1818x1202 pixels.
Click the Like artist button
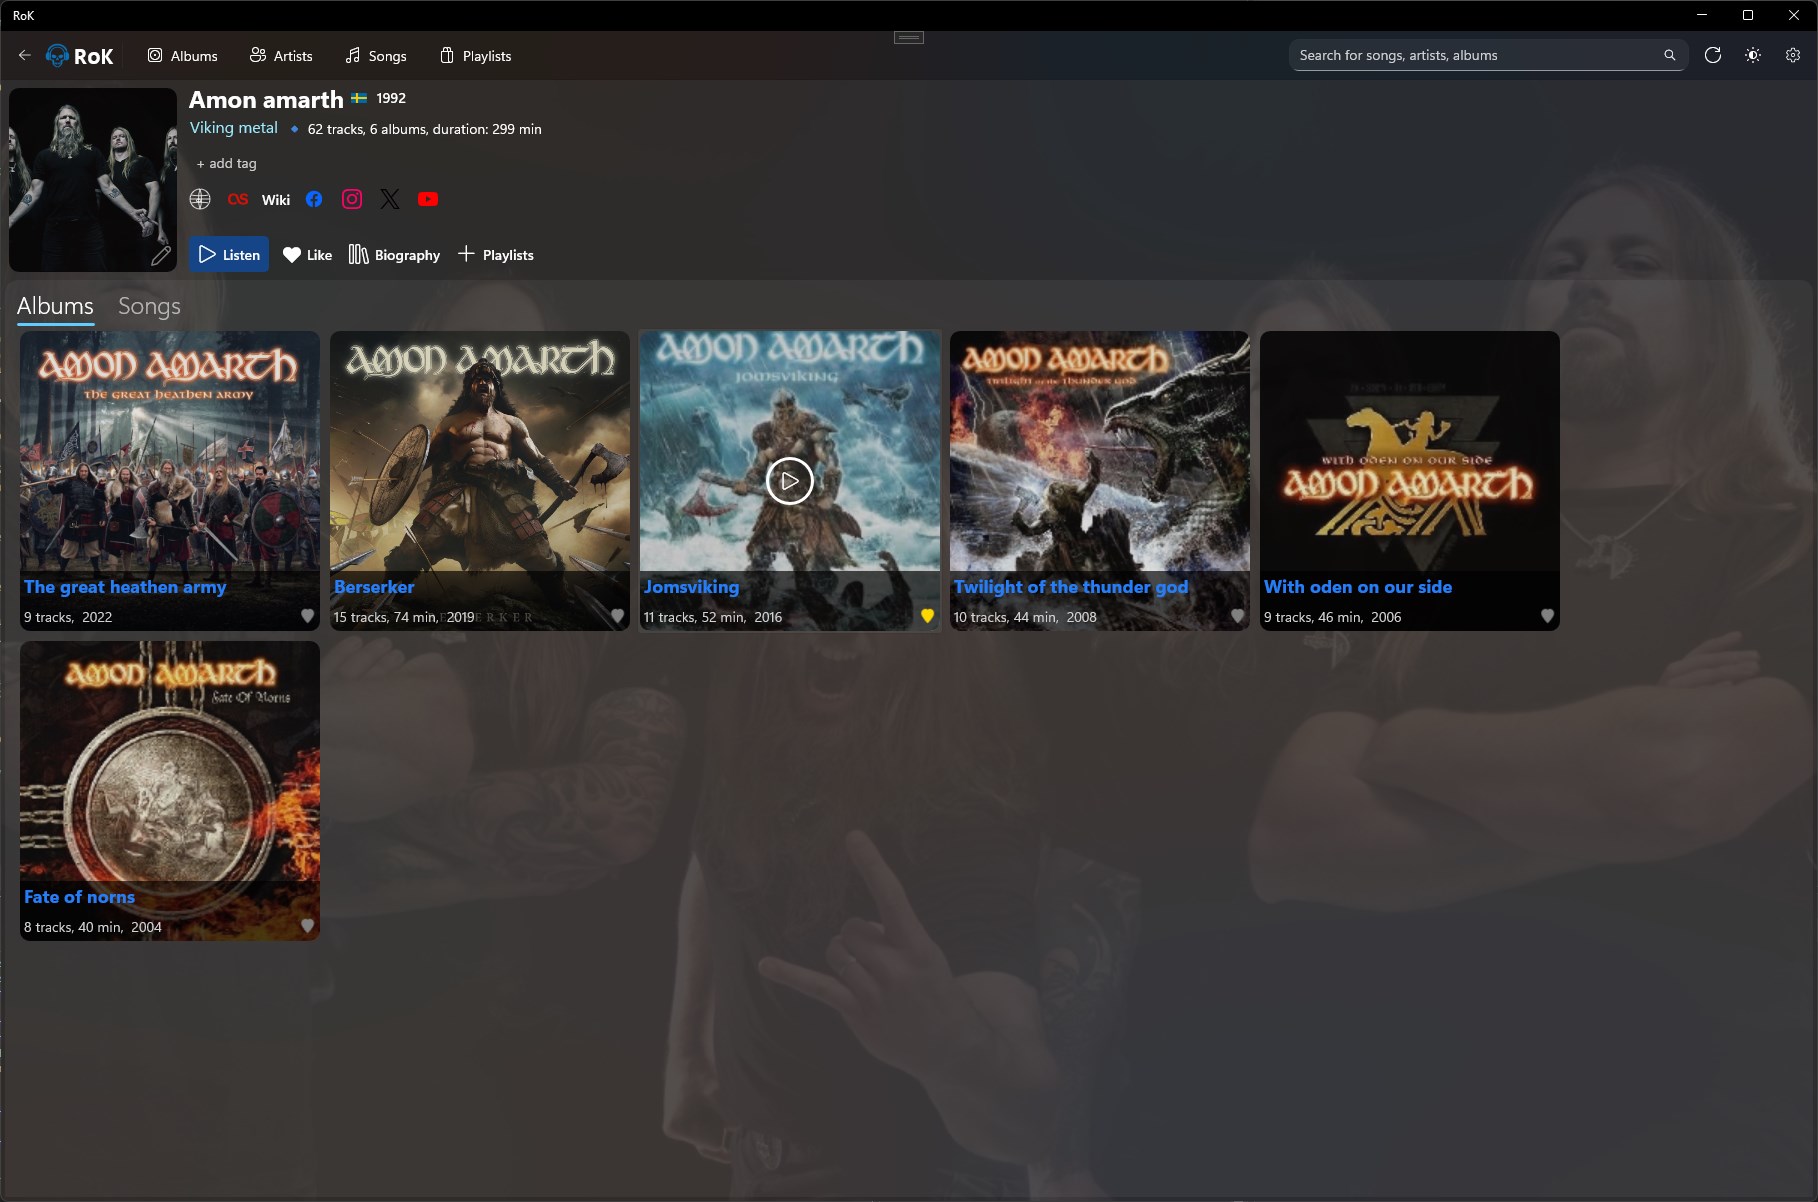(x=307, y=255)
